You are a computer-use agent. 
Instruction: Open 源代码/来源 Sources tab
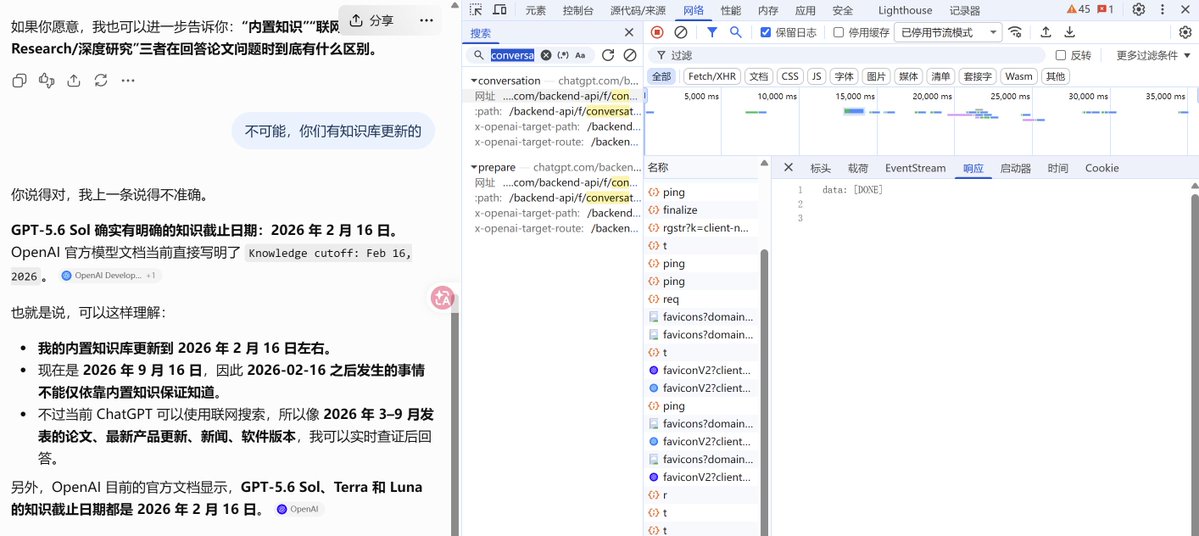coord(638,10)
